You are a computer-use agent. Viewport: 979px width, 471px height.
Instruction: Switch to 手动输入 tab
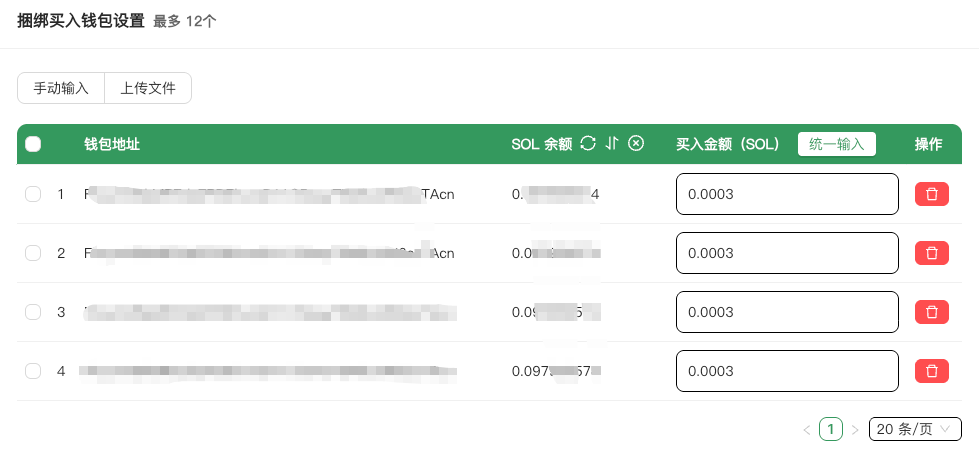[x=61, y=88]
